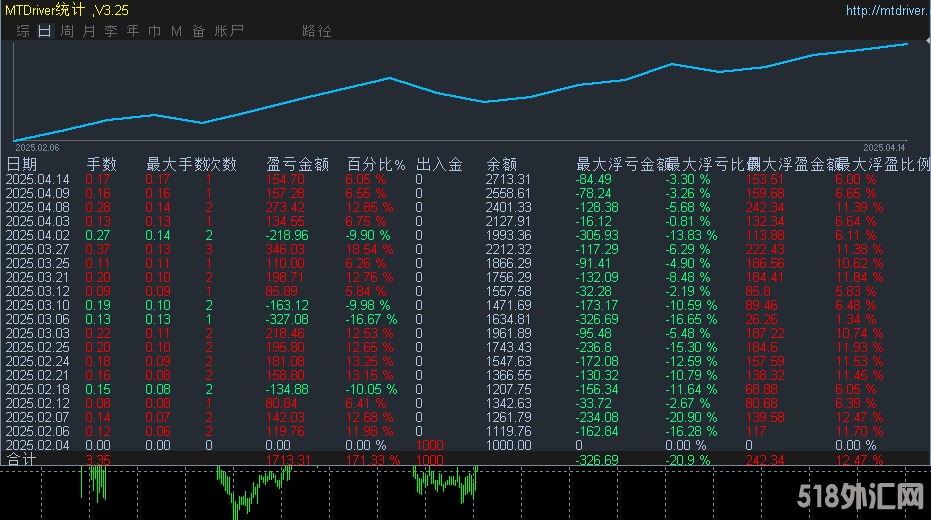Screen dimensions: 931x520
Task: Click the 2025.02.06 chart start label
Action: (x=37, y=148)
